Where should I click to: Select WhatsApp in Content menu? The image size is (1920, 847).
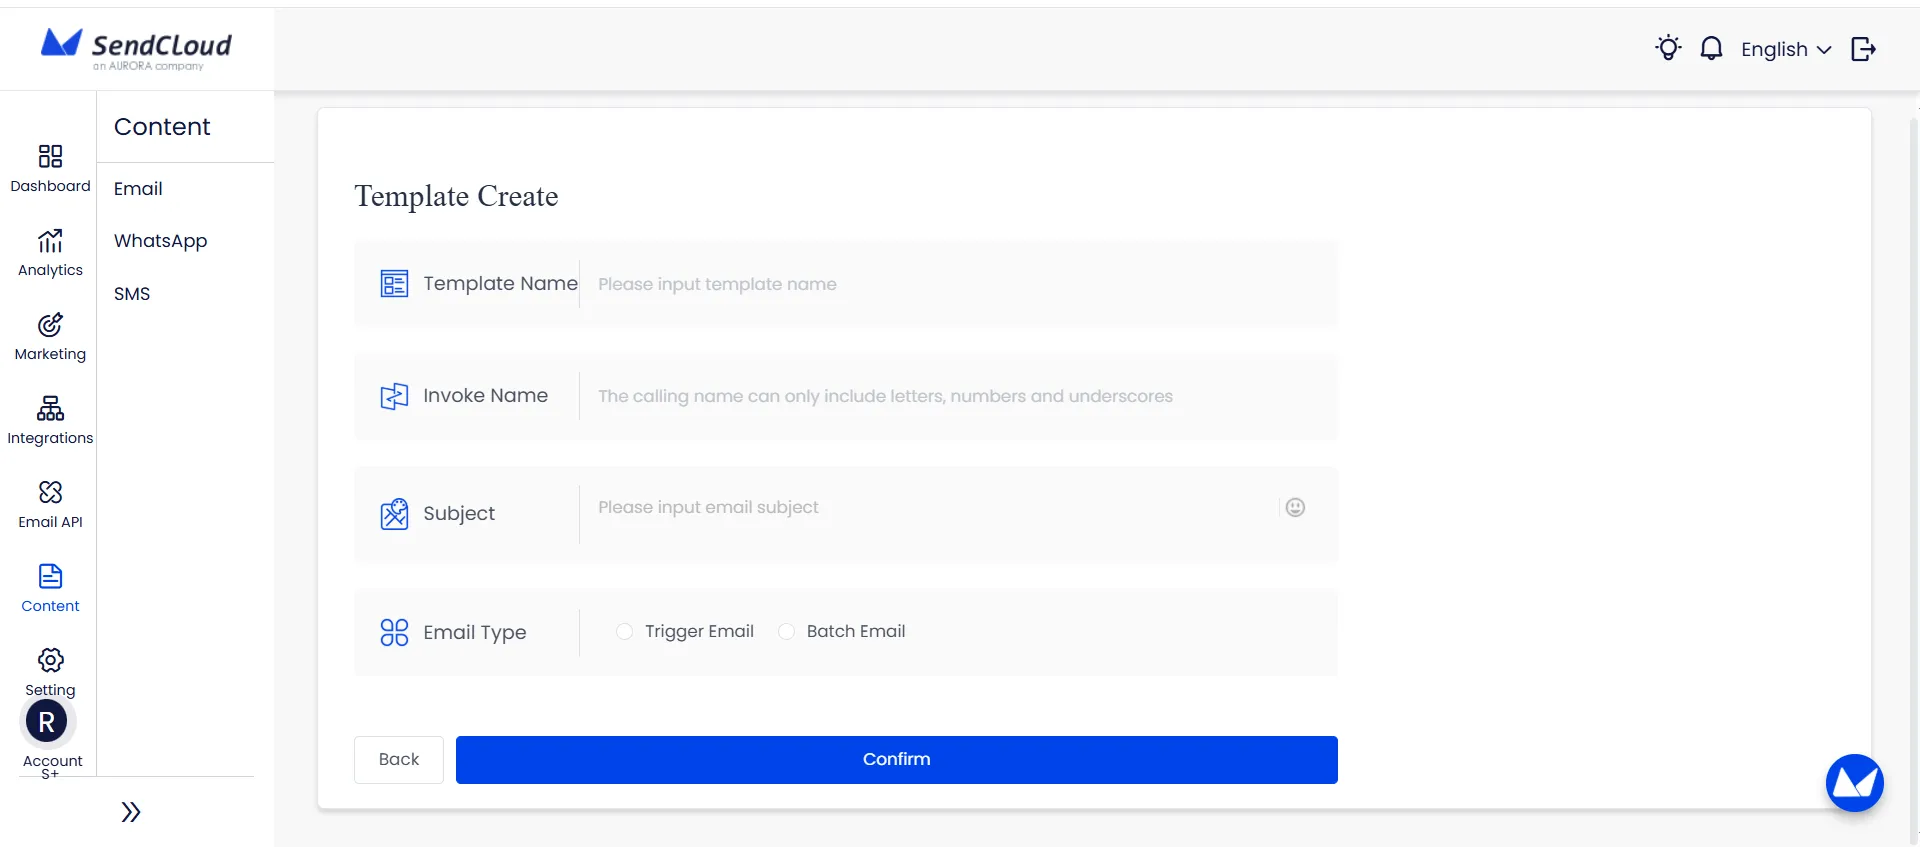(160, 241)
